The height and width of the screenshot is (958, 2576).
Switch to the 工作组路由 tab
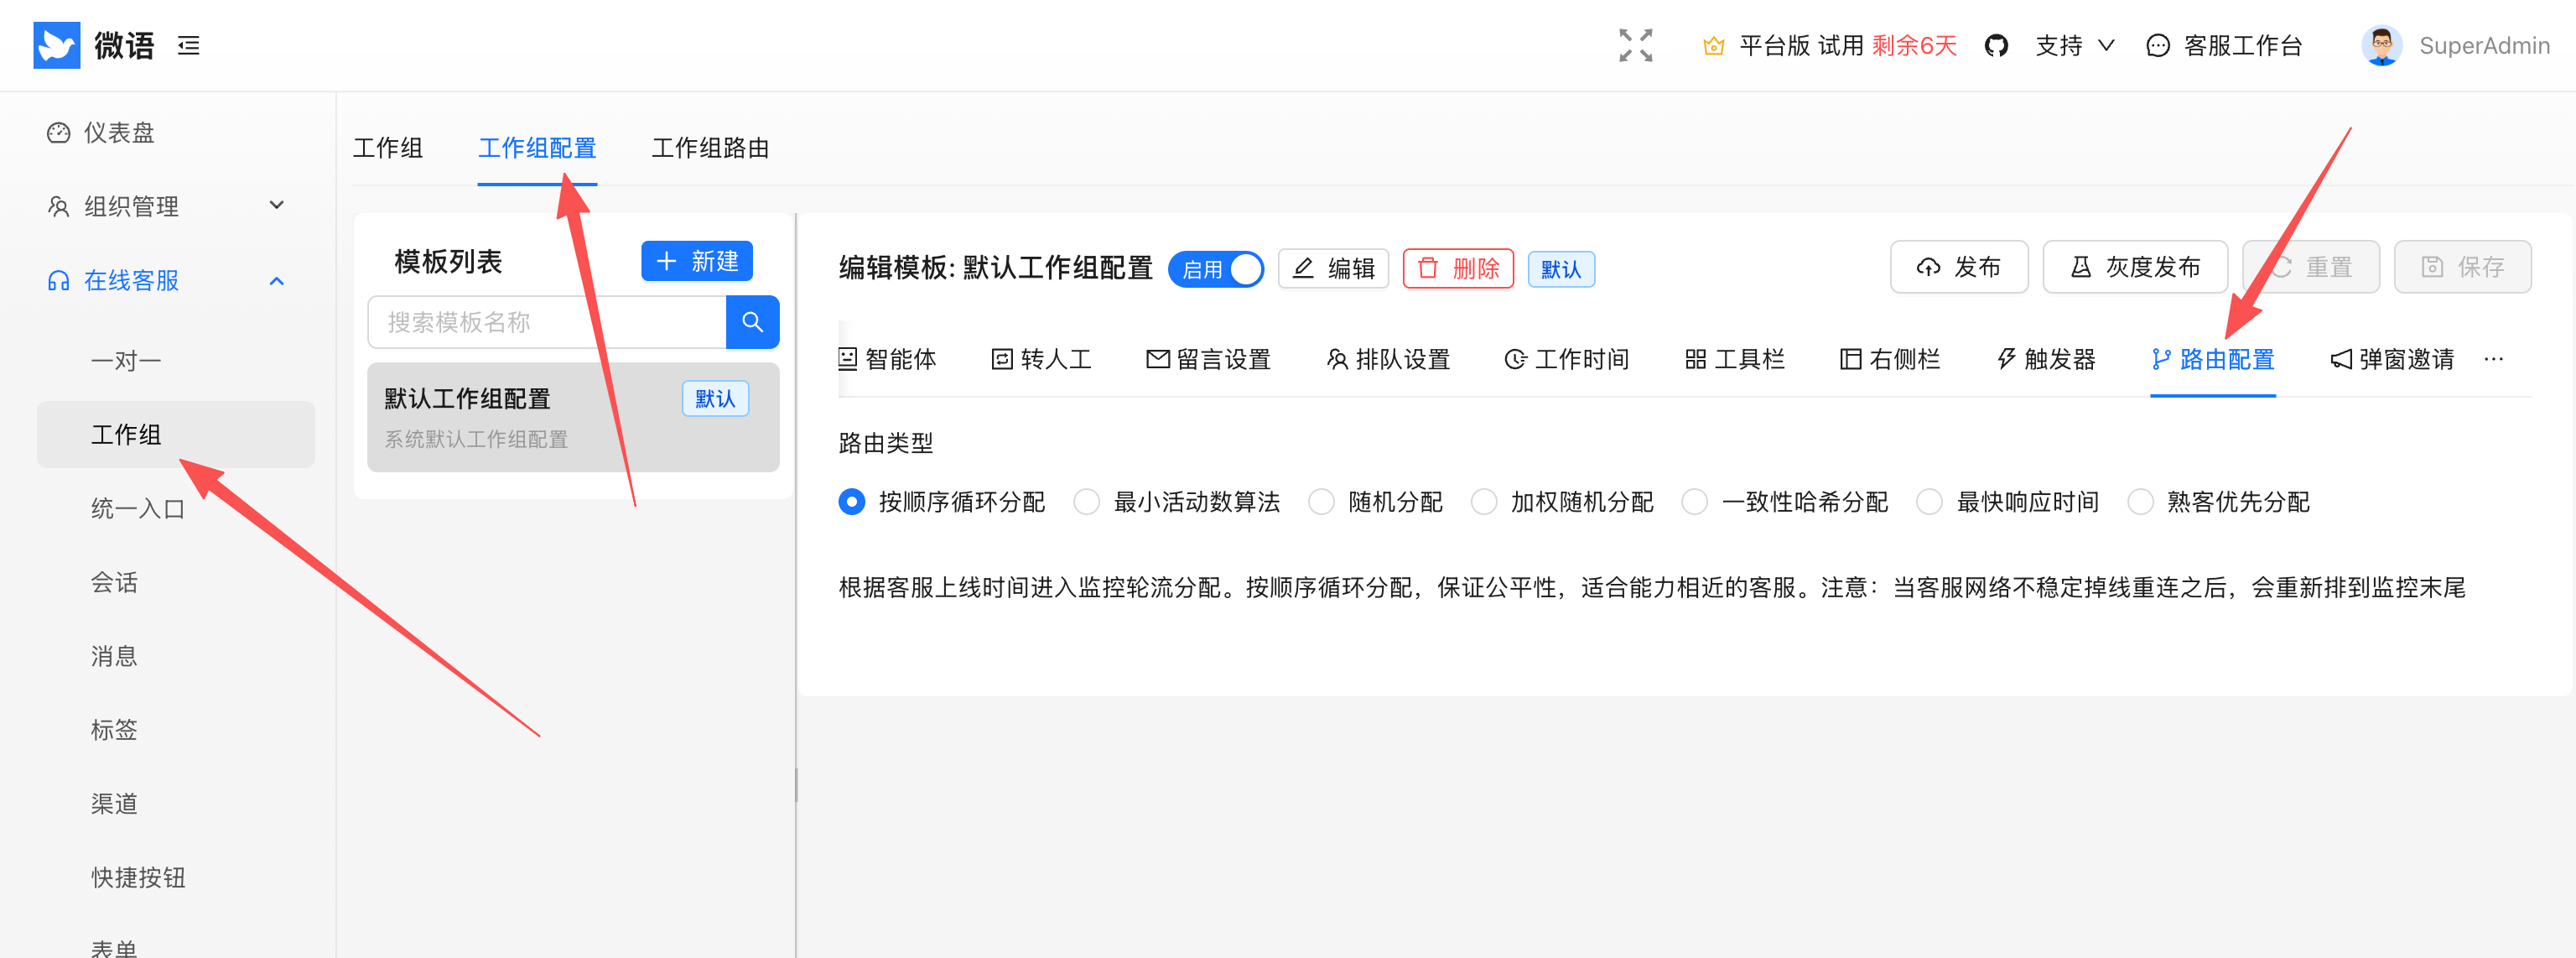click(710, 148)
